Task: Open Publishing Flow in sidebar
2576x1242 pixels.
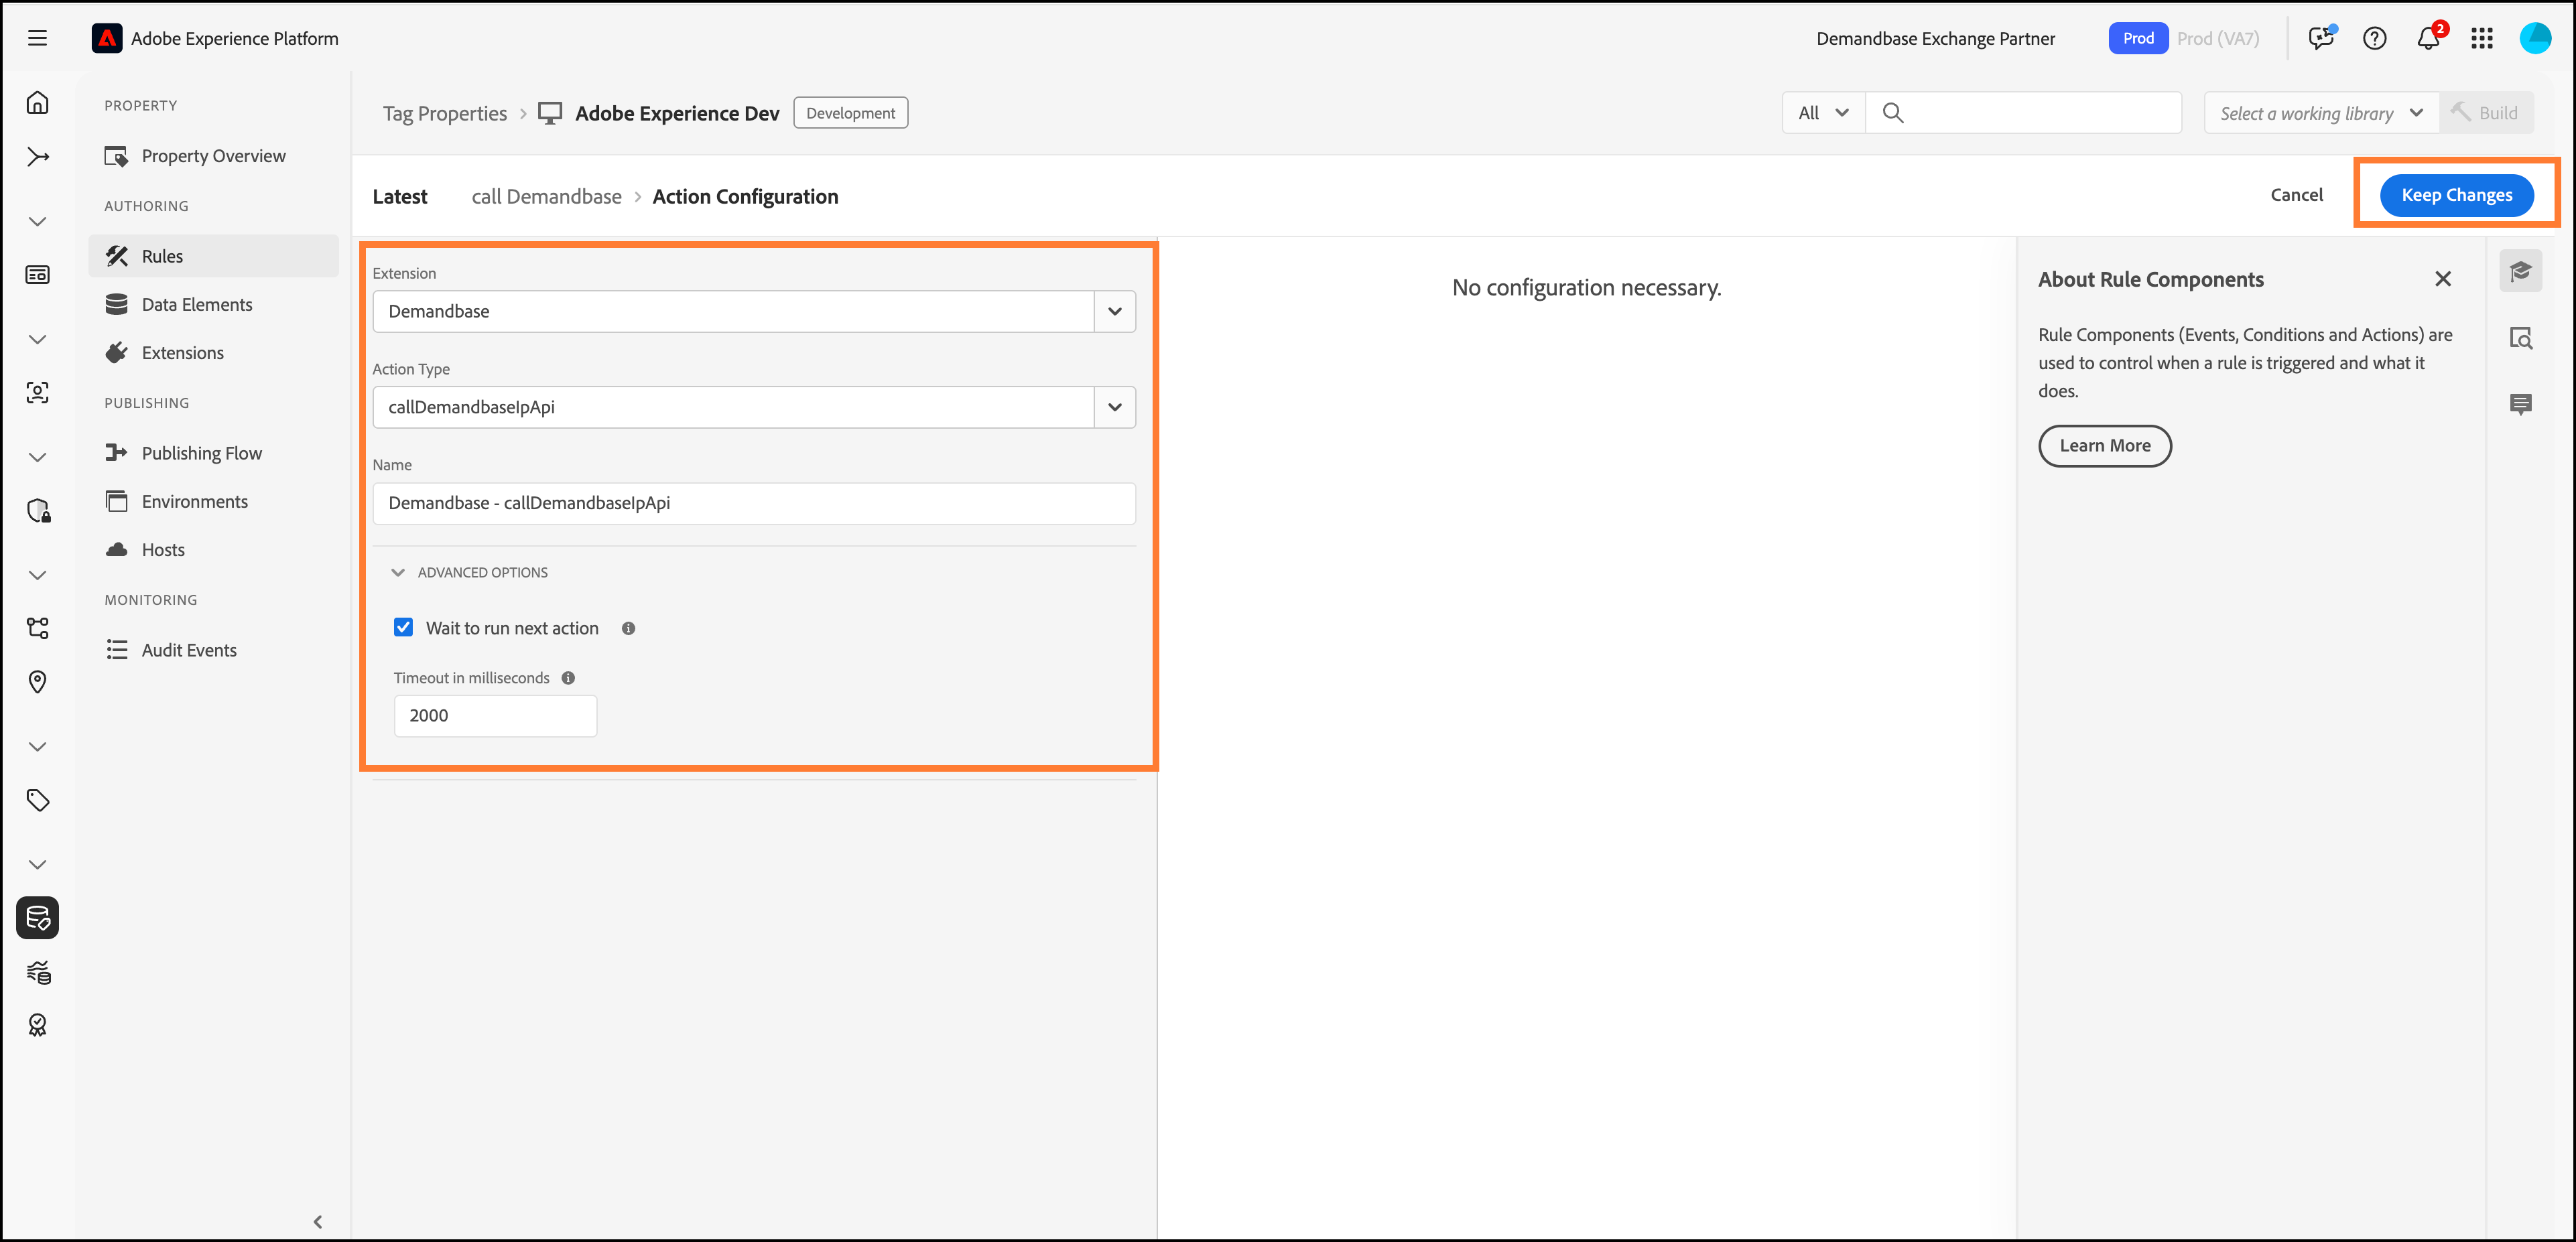Action: [201, 453]
